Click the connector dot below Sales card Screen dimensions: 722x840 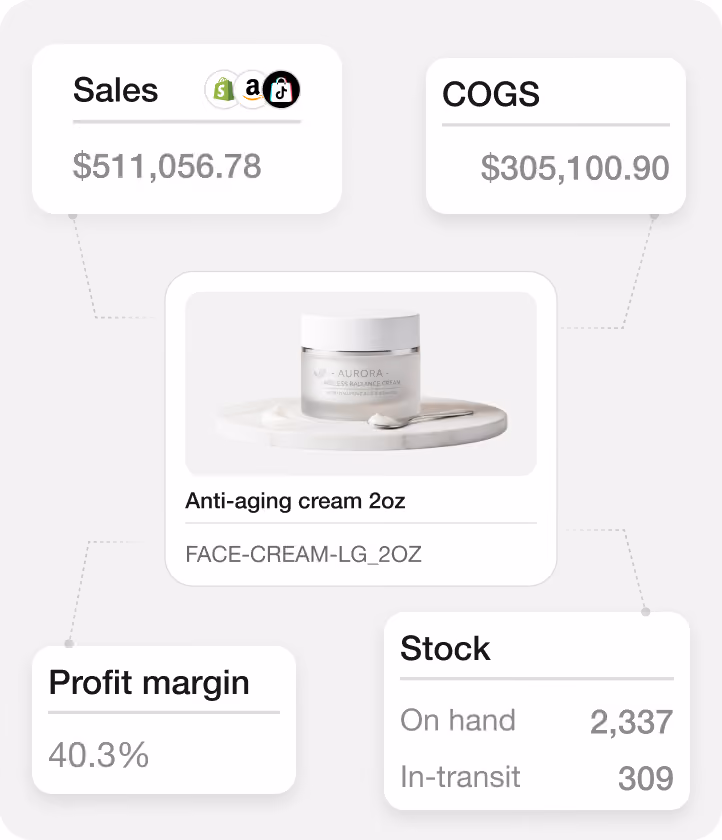73,215
